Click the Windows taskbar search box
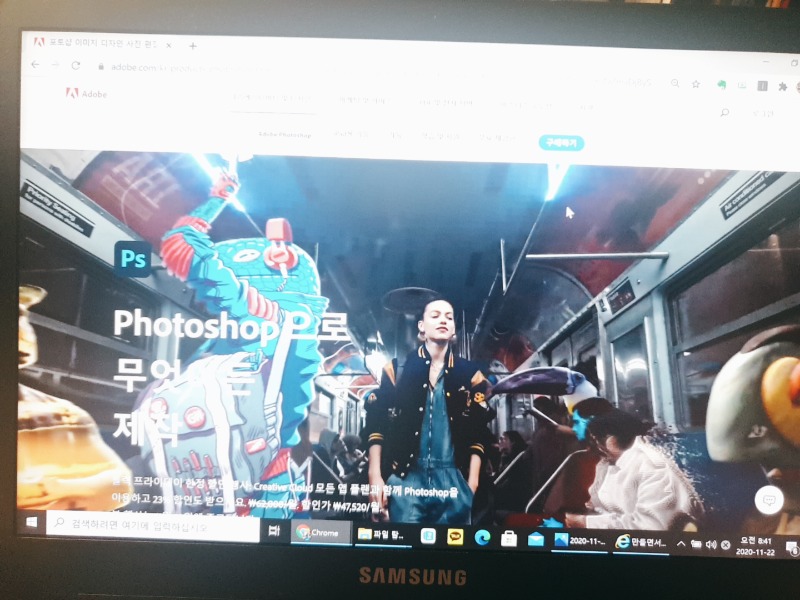 click(153, 526)
